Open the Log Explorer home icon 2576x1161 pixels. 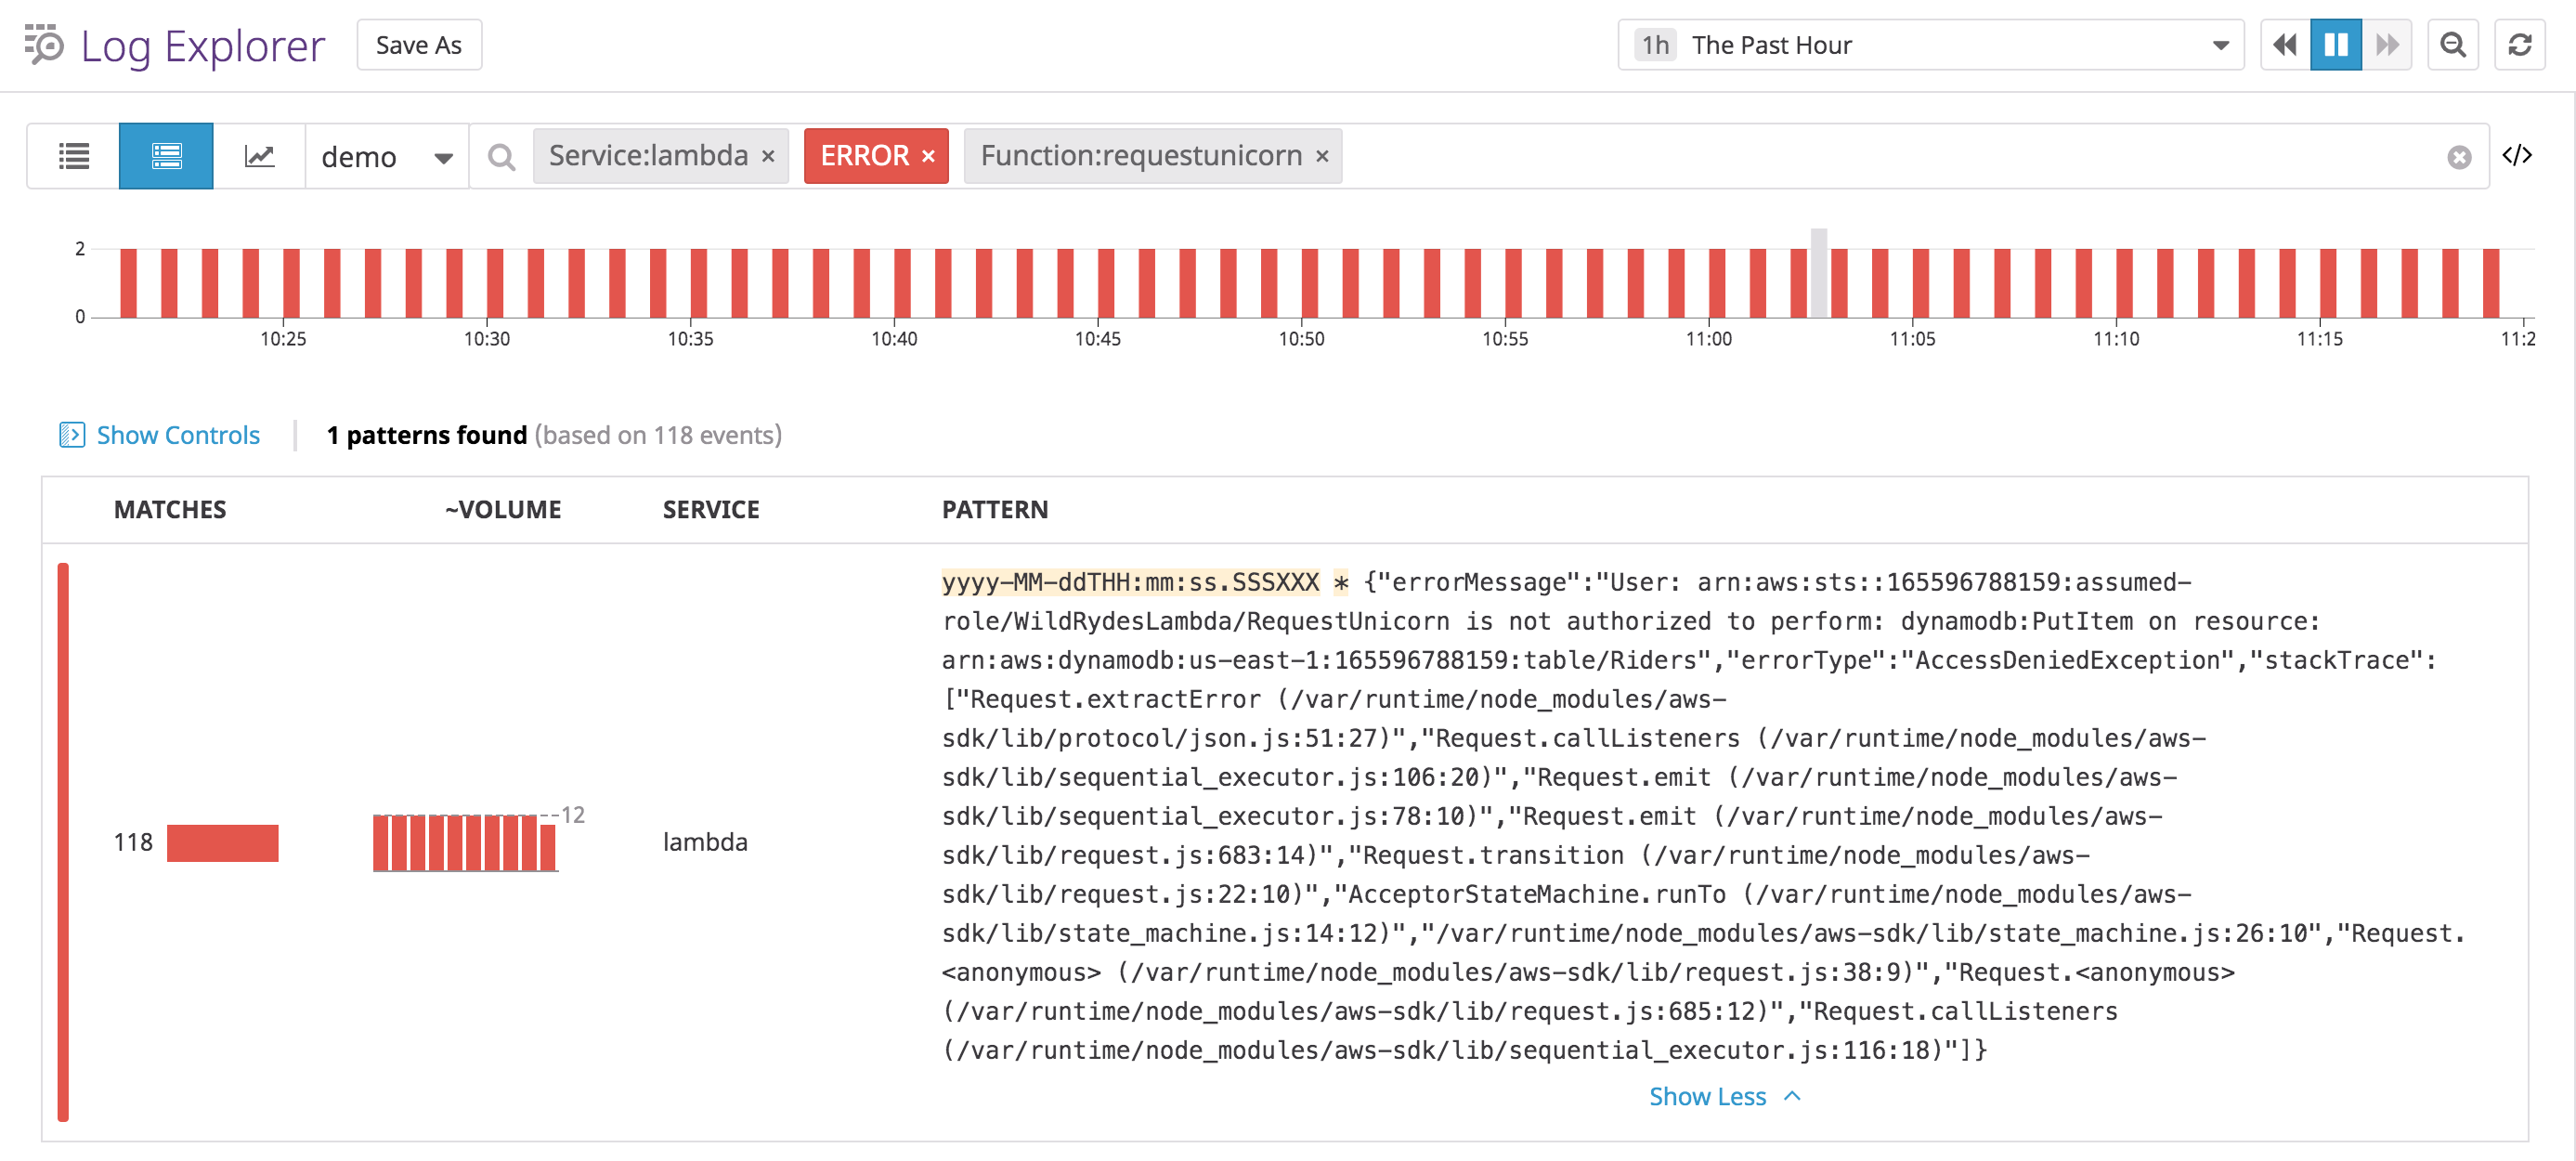tap(43, 45)
